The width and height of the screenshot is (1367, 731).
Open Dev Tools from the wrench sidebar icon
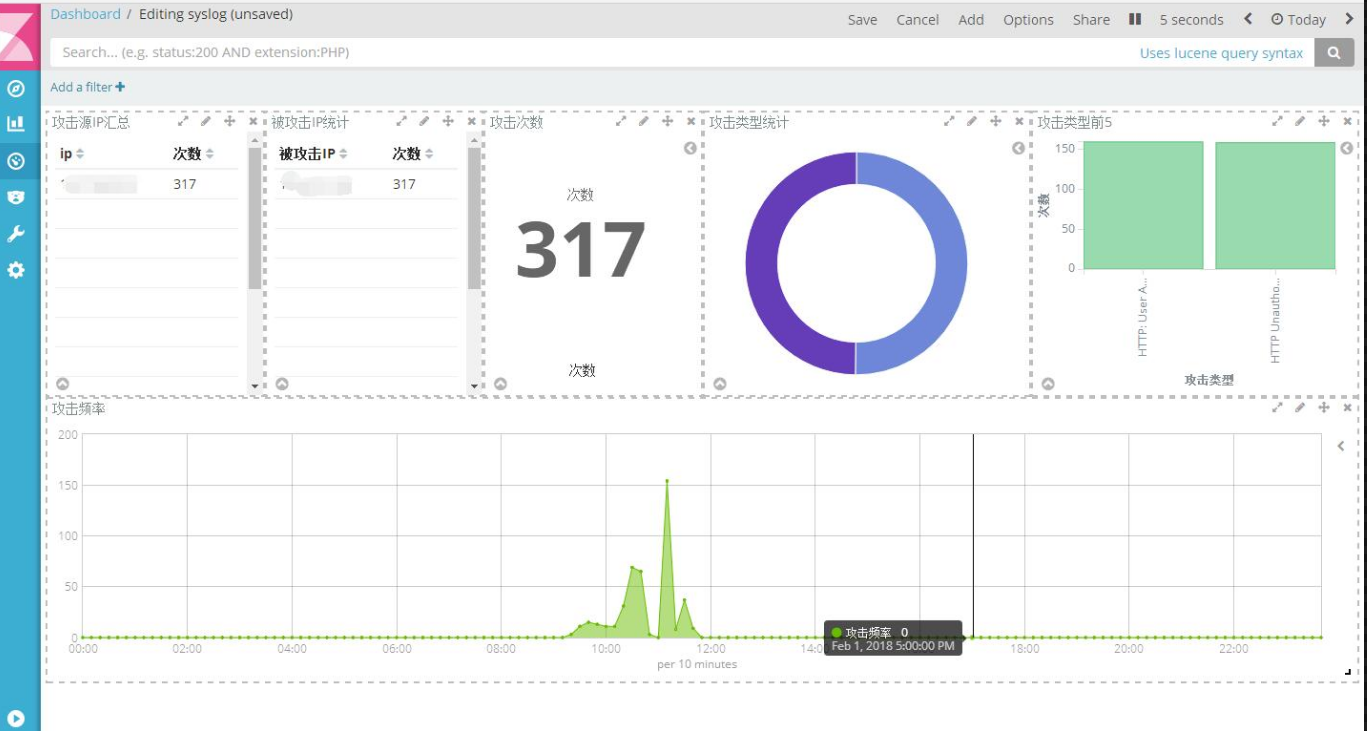click(x=16, y=234)
